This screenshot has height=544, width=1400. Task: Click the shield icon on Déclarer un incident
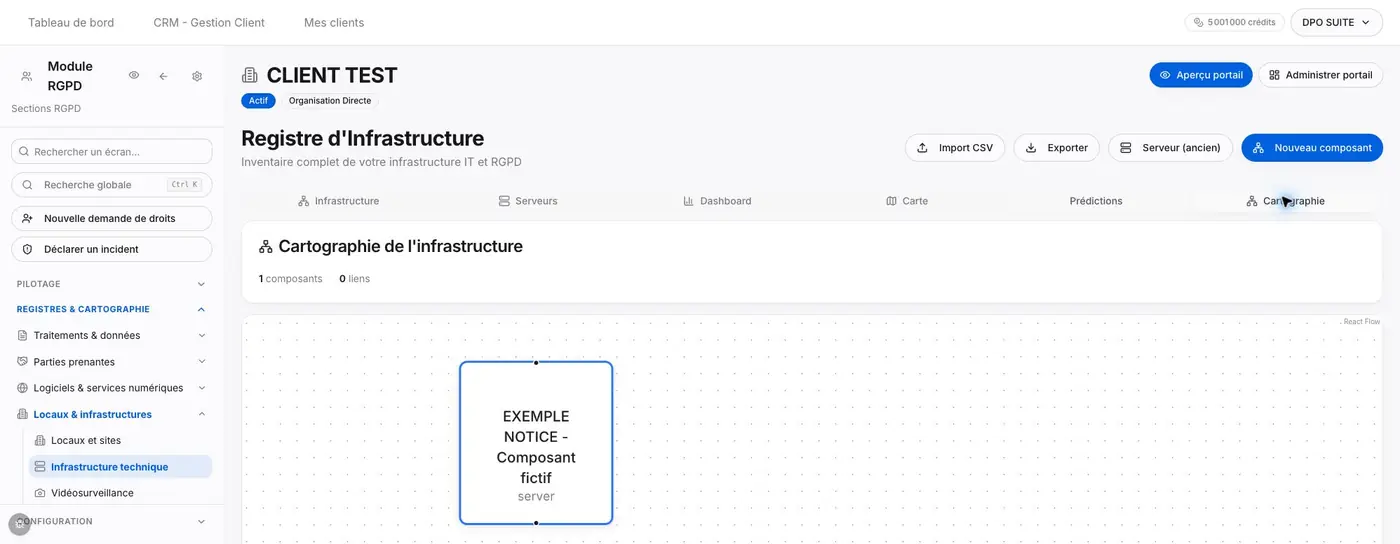(x=27, y=249)
